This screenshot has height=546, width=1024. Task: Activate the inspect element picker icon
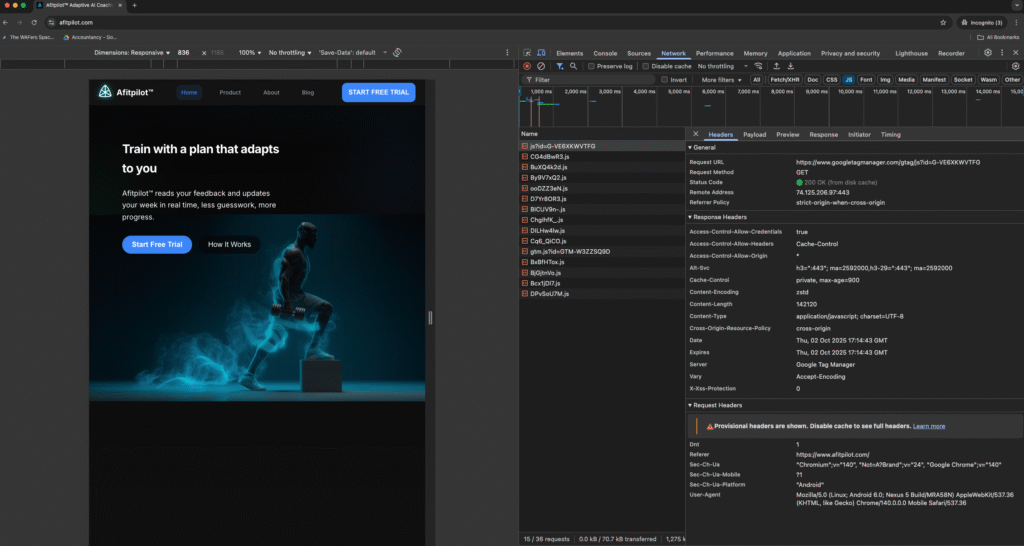(527, 53)
